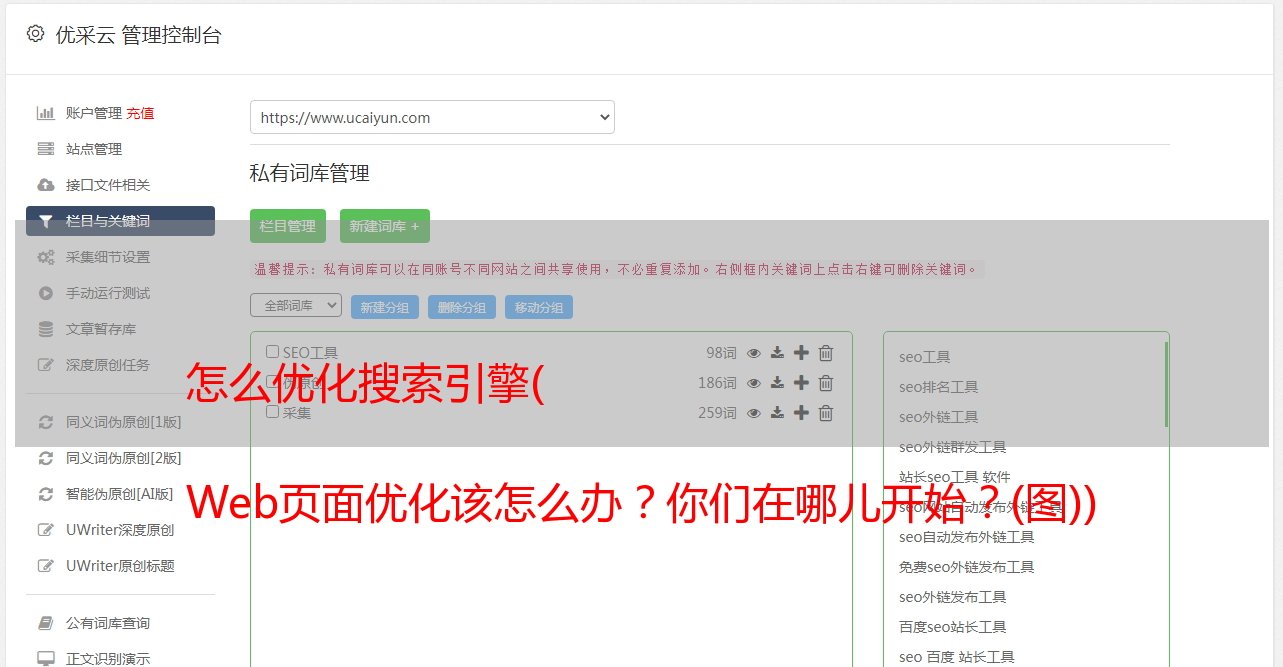The image size is (1283, 667).
Task: Click the plus icon on the 采集 row
Action: pyautogui.click(x=801, y=413)
